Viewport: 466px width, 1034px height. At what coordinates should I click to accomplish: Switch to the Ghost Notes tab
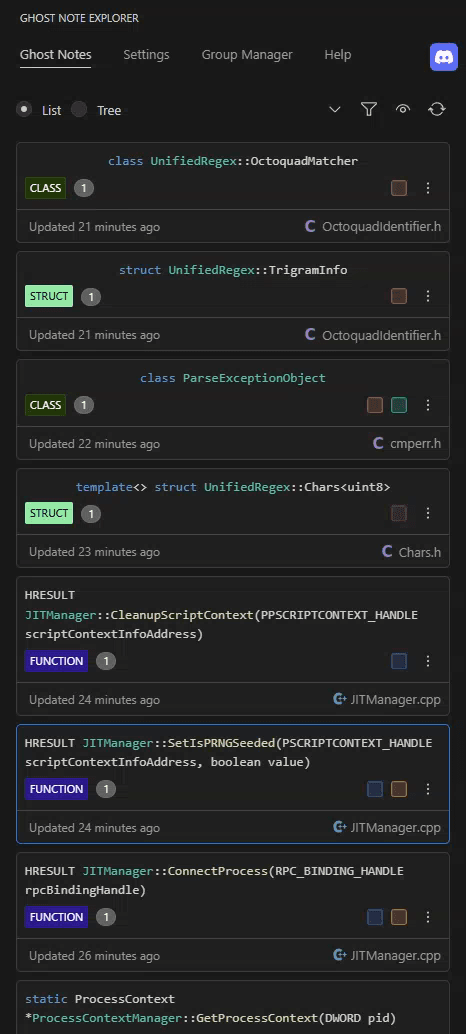click(55, 55)
